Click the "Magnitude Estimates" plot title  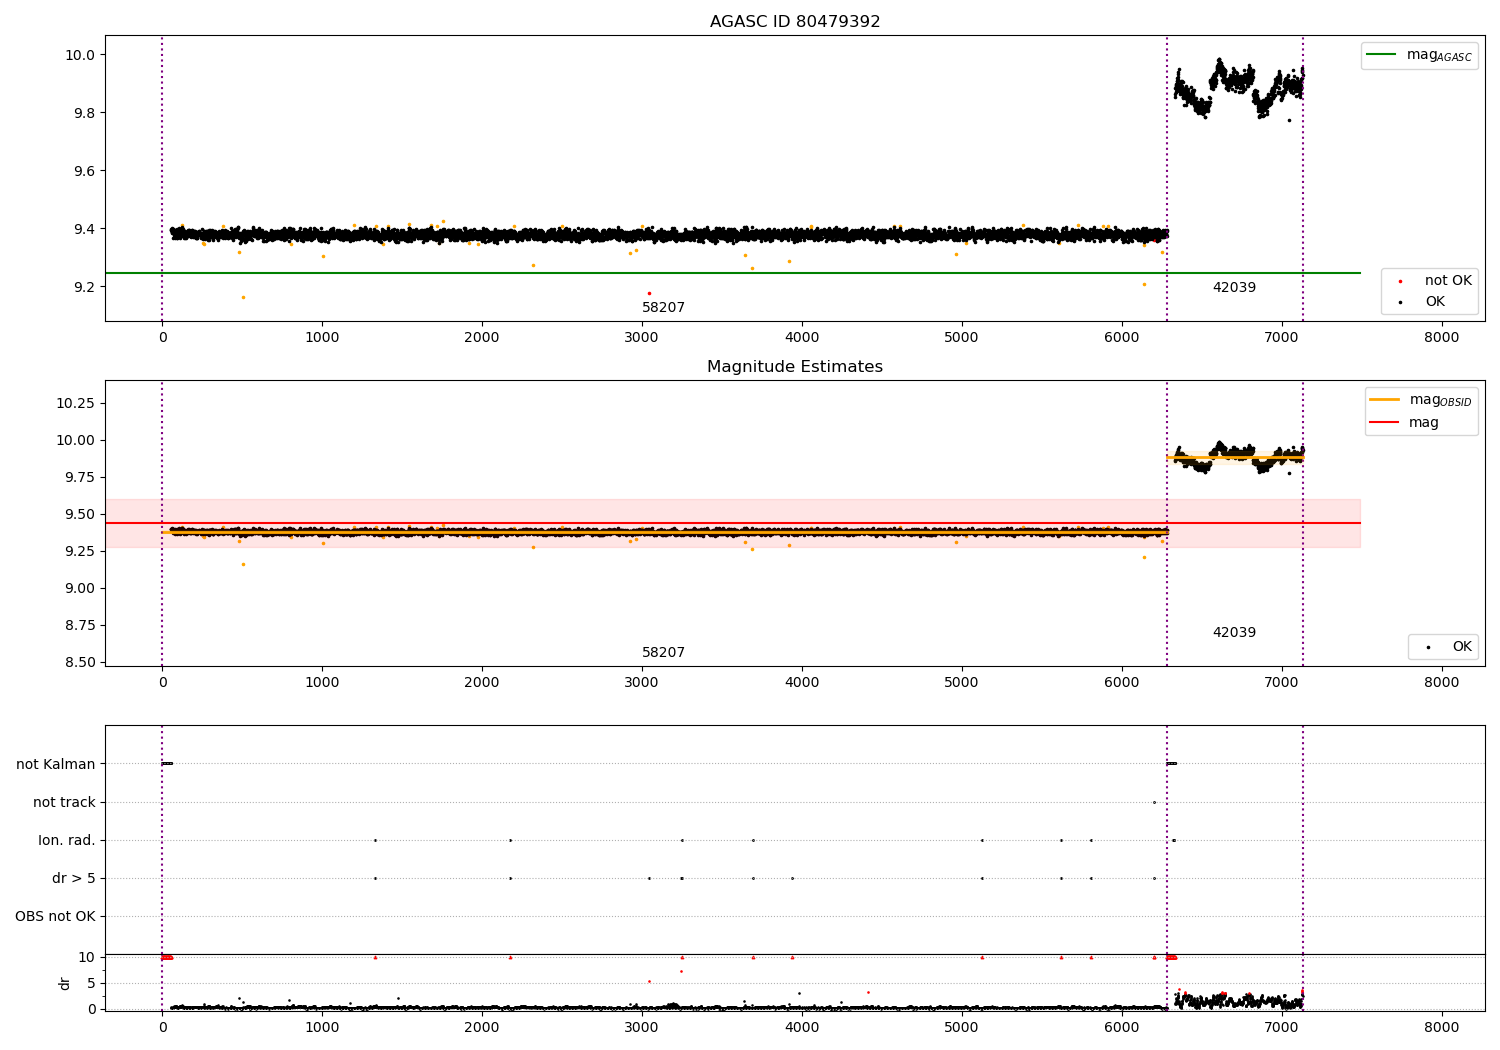795,367
